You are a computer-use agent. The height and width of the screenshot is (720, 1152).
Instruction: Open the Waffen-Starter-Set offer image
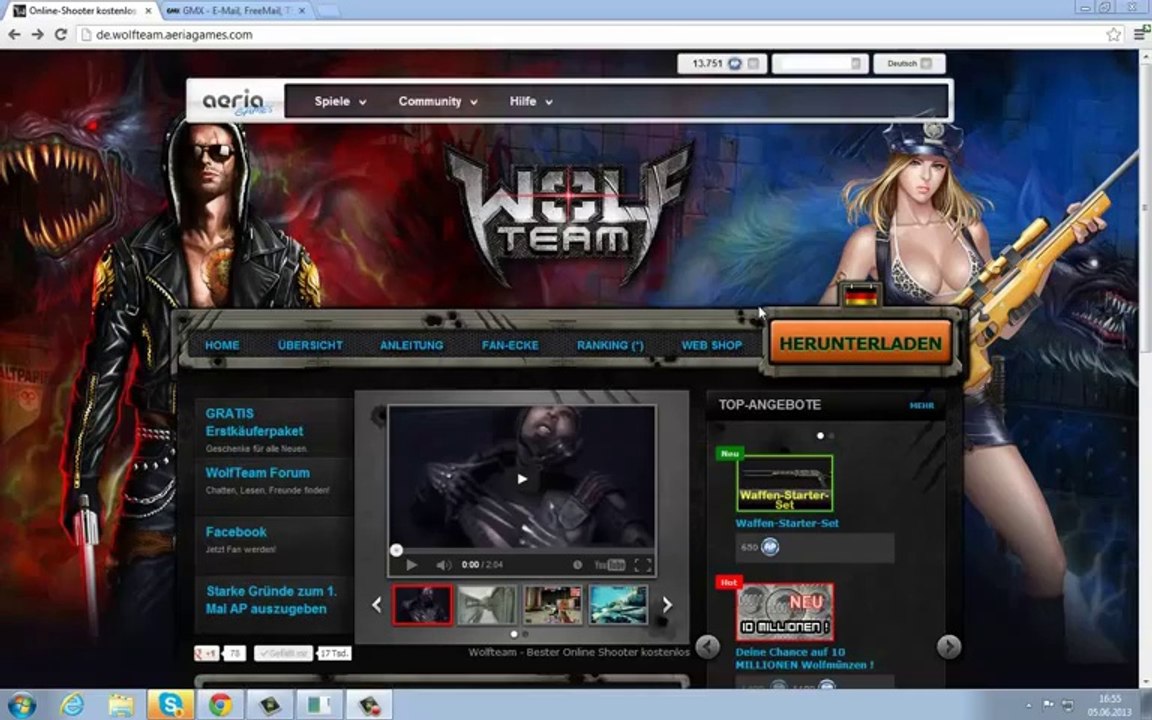pyautogui.click(x=785, y=483)
